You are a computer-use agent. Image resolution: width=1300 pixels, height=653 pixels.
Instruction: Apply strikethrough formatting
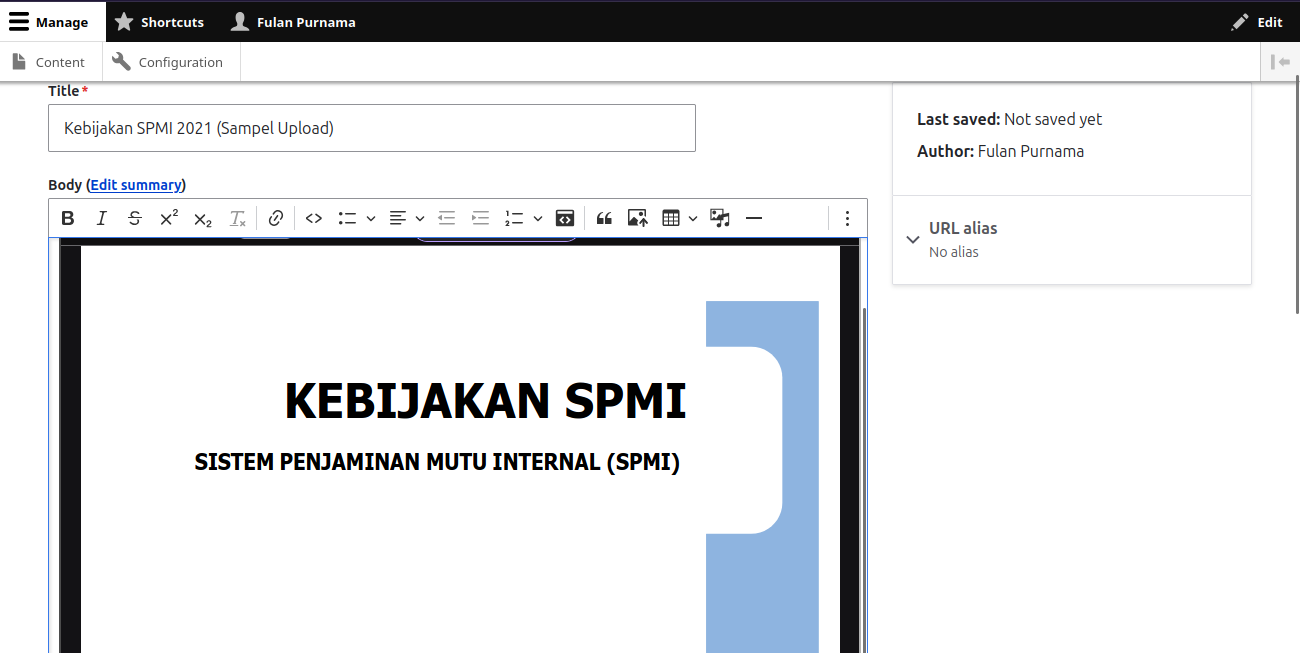(135, 218)
